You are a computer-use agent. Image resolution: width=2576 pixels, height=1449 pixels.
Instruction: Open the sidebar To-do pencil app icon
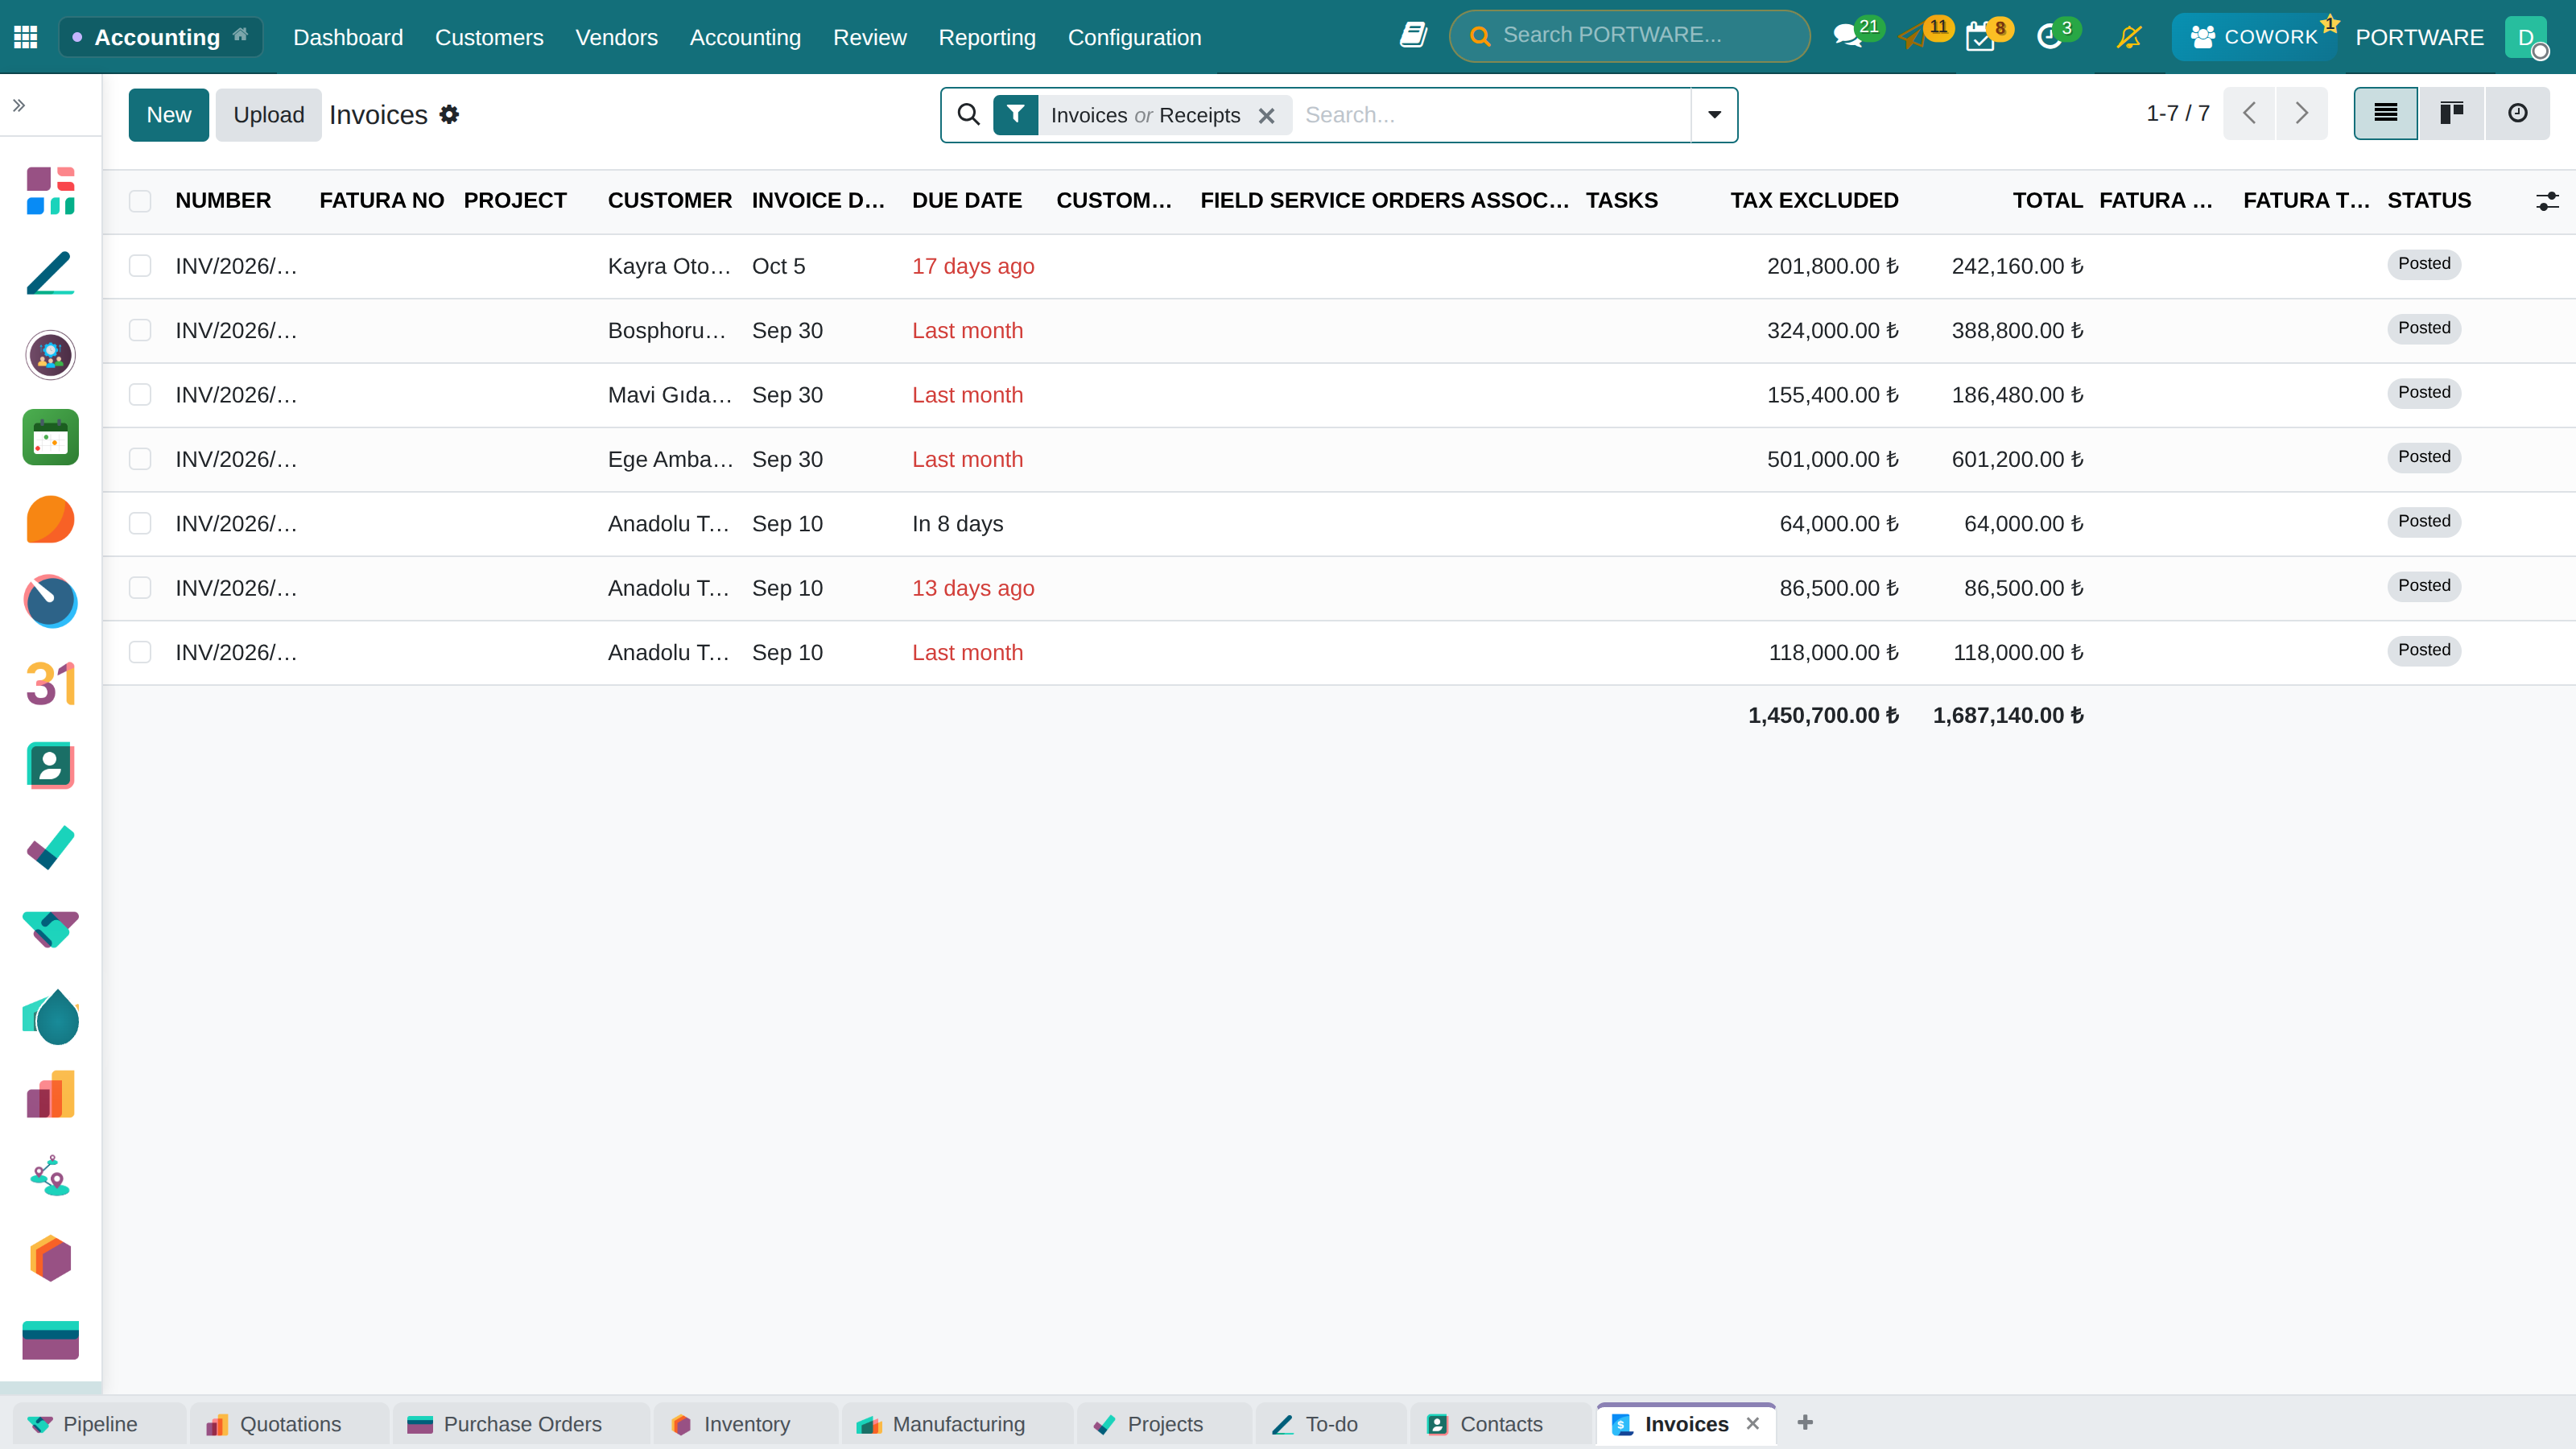50,273
